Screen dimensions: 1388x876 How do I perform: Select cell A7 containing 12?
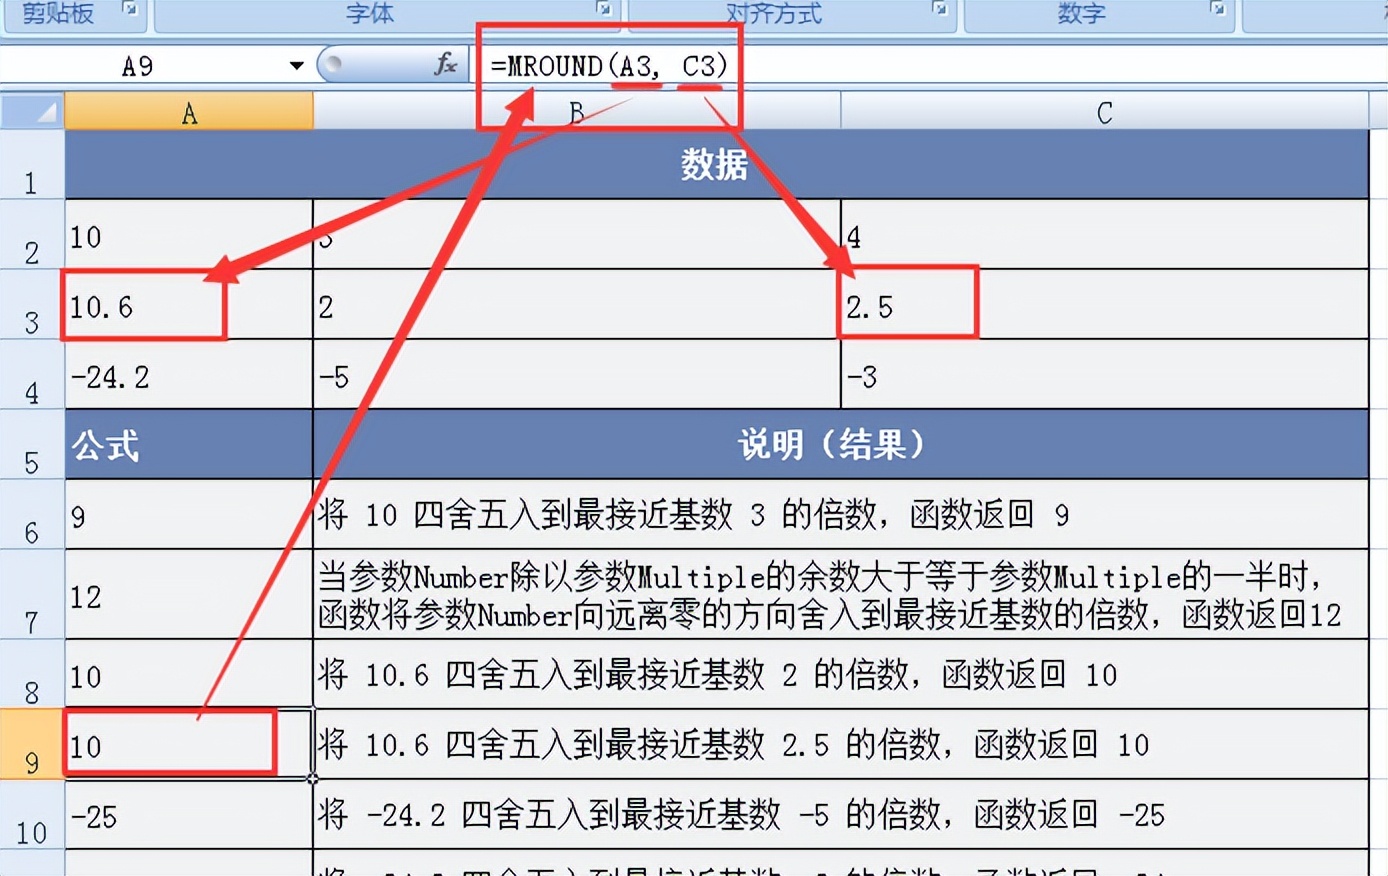[189, 595]
